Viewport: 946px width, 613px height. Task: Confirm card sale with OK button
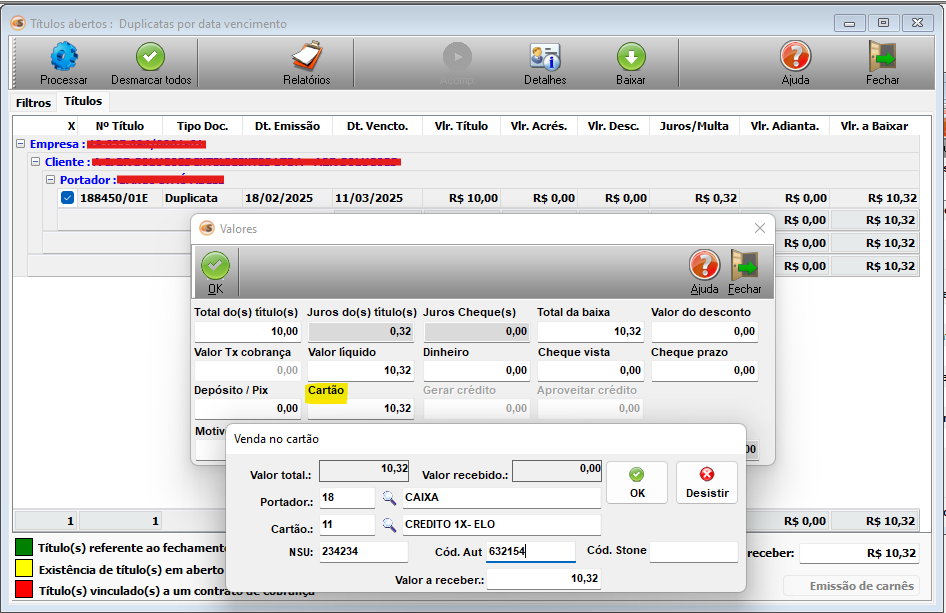point(636,482)
